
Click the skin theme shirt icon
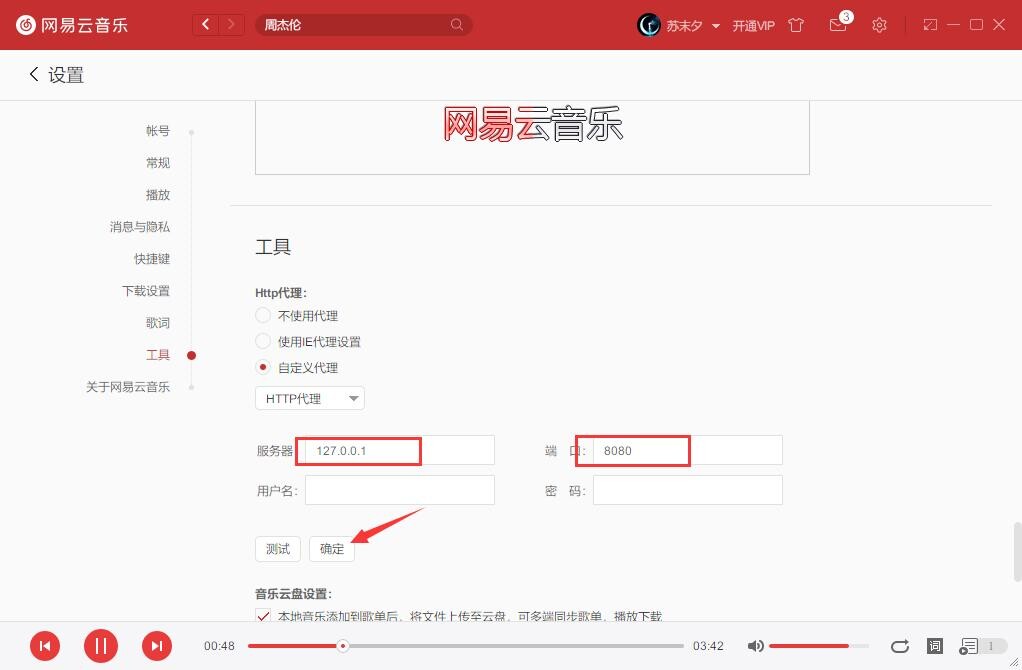796,25
